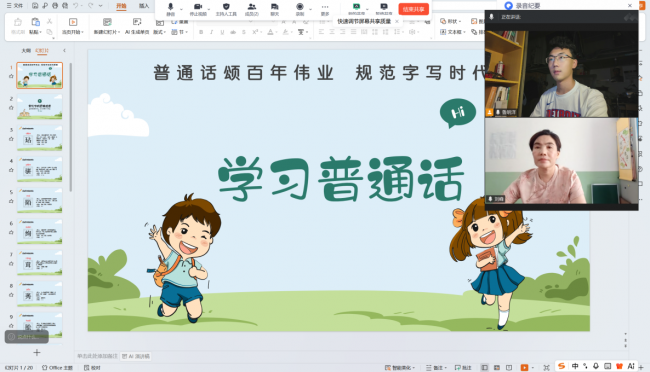The height and width of the screenshot is (372, 650).
Task: Toggle strikethrough formatting
Action: tap(233, 32)
